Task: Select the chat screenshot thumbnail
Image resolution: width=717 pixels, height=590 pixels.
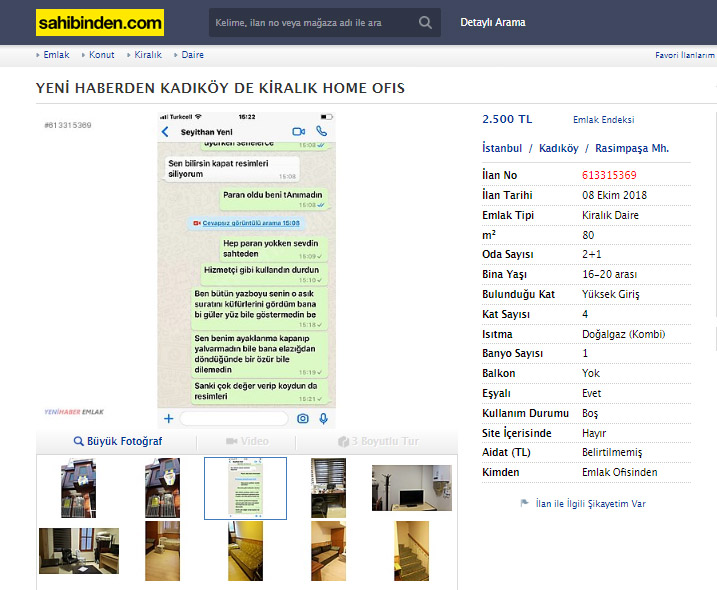Action: pyautogui.click(x=245, y=488)
